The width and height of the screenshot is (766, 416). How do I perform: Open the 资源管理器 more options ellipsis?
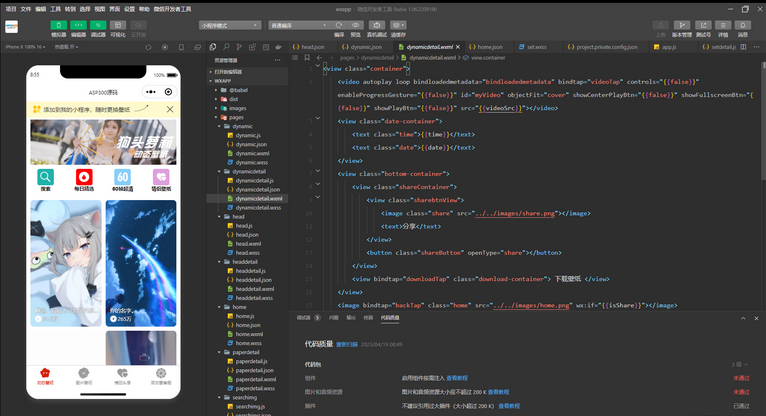(x=277, y=60)
